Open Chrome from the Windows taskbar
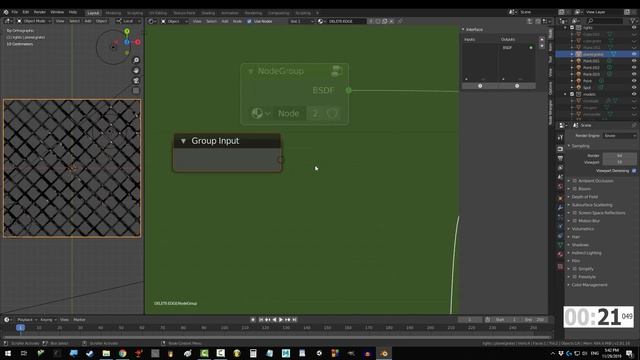The image size is (640, 360). [x=122, y=353]
